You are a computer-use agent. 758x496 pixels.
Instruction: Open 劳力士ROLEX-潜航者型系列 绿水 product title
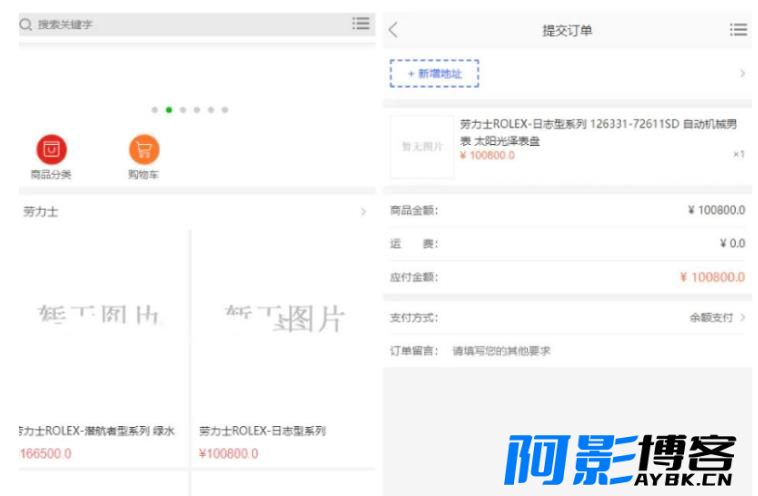coord(97,431)
